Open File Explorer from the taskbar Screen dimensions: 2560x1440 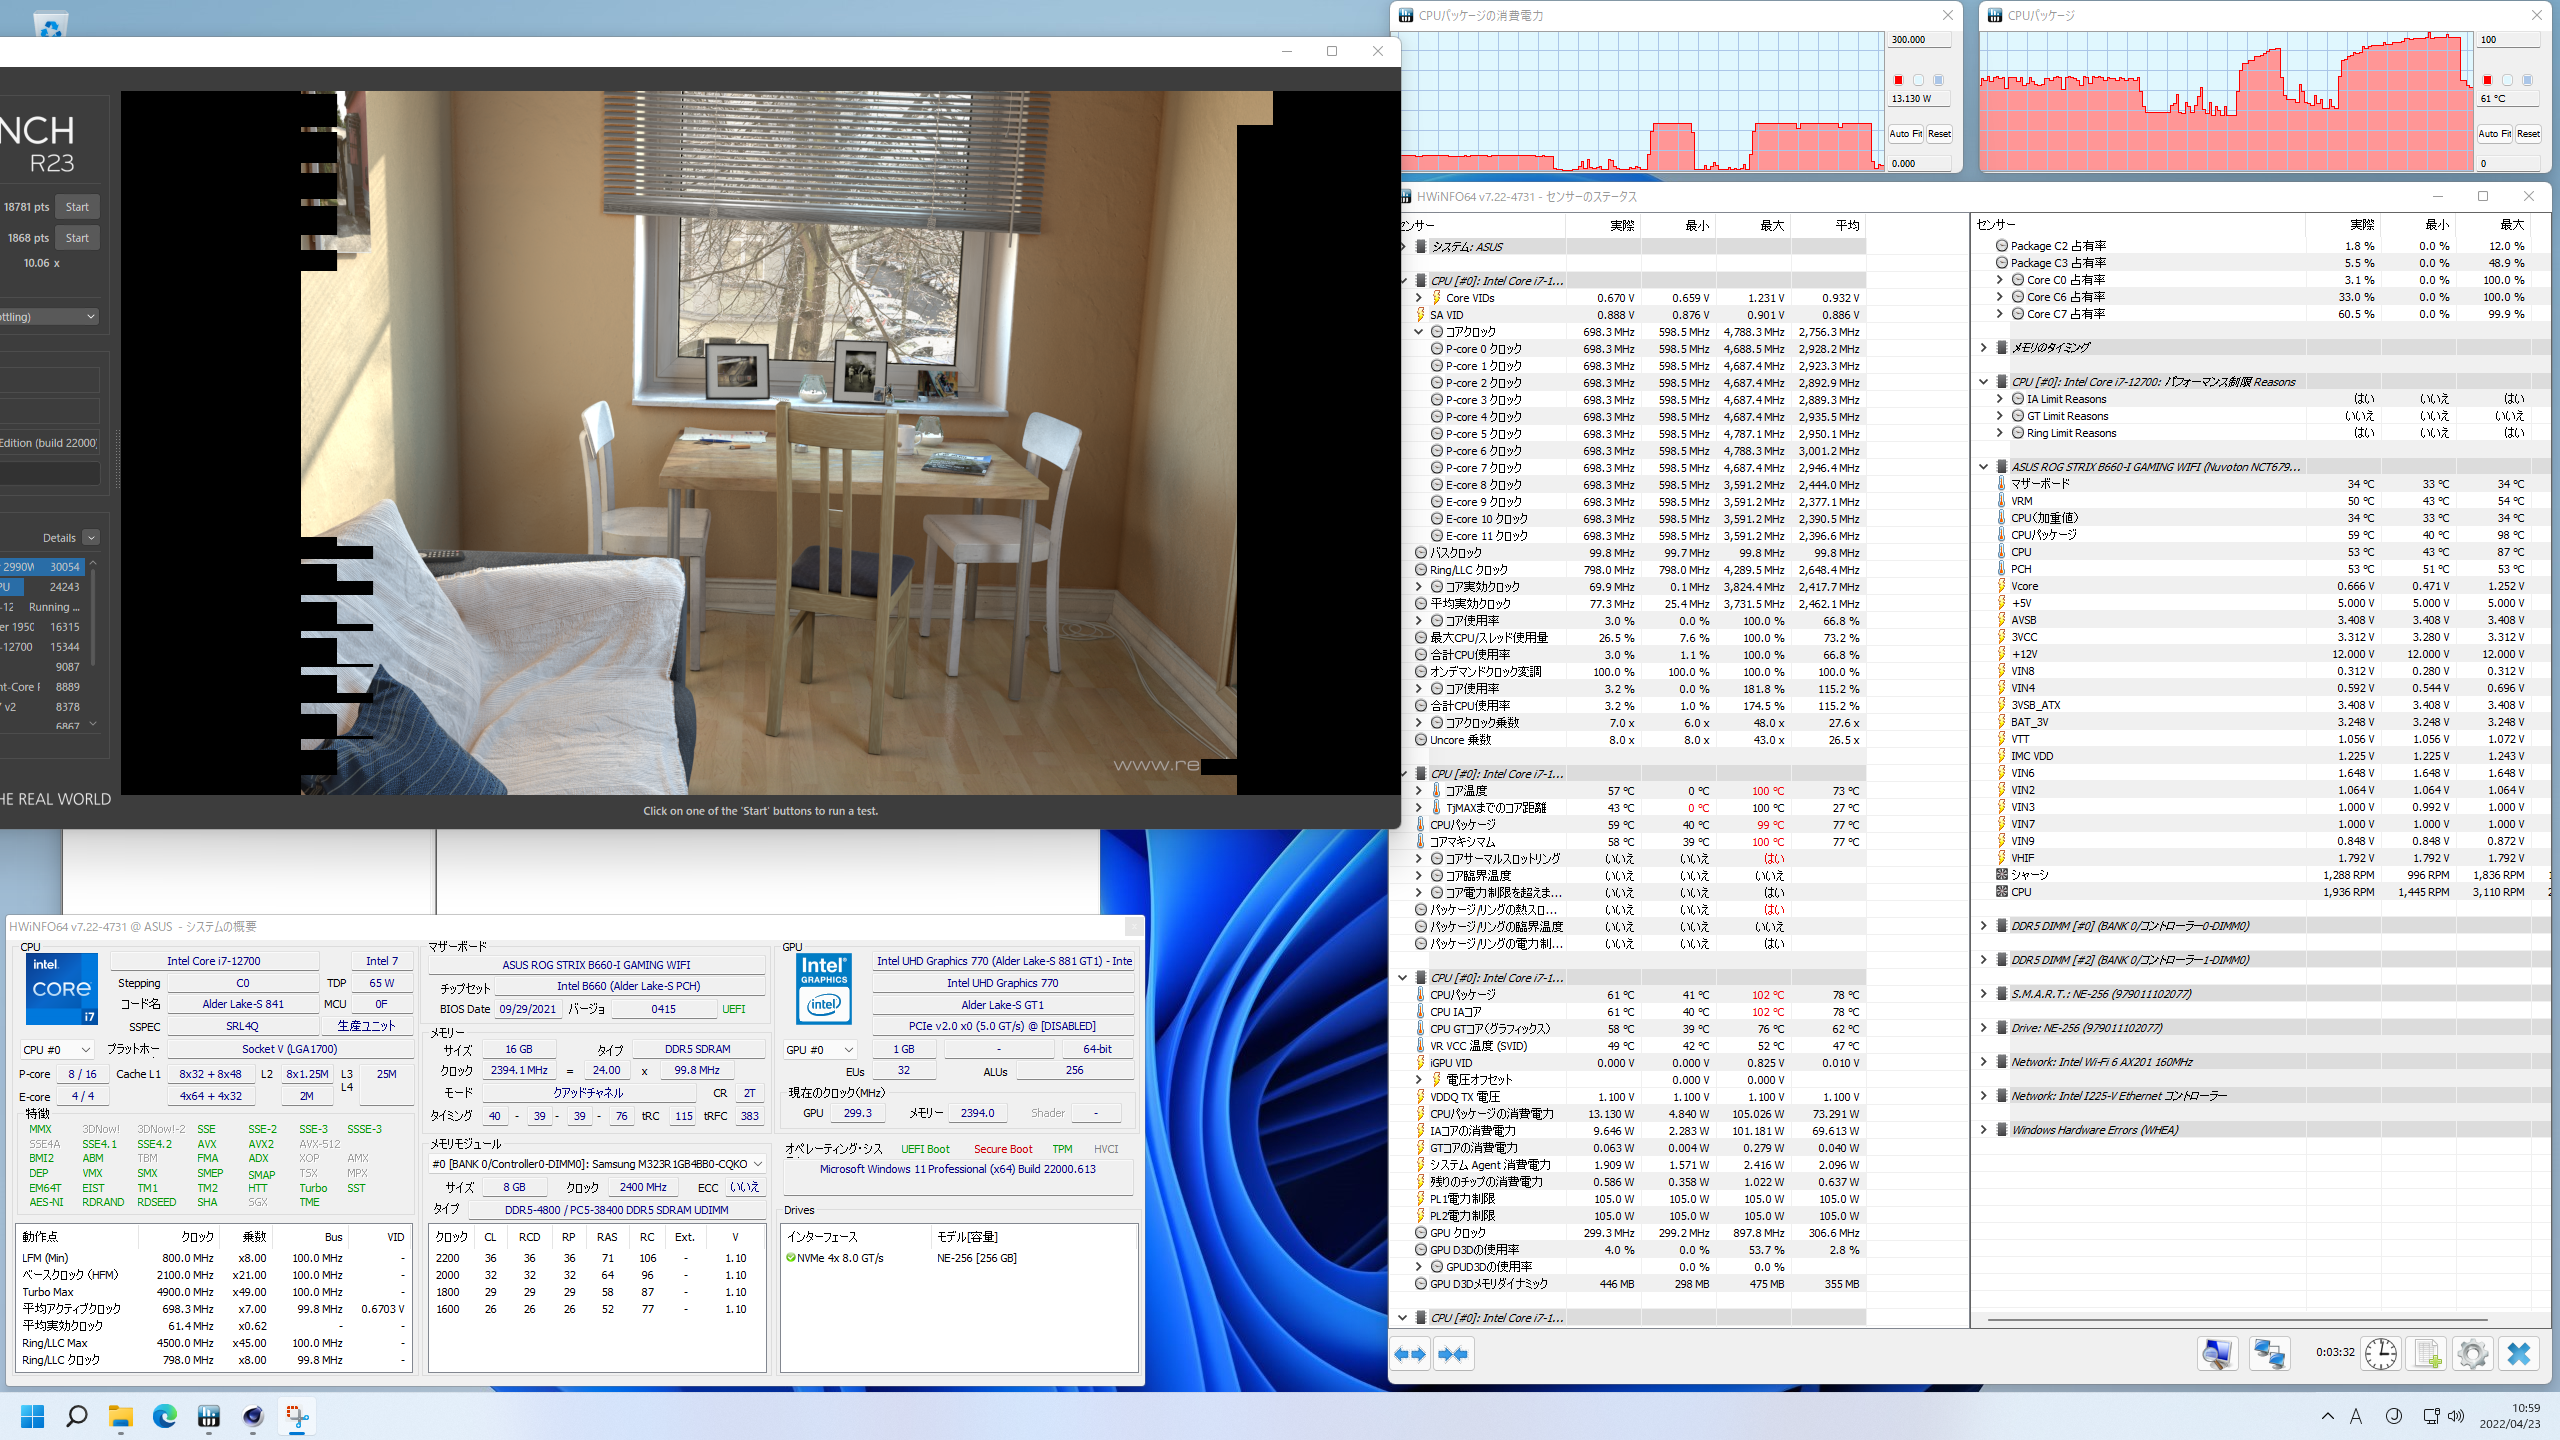[121, 1416]
